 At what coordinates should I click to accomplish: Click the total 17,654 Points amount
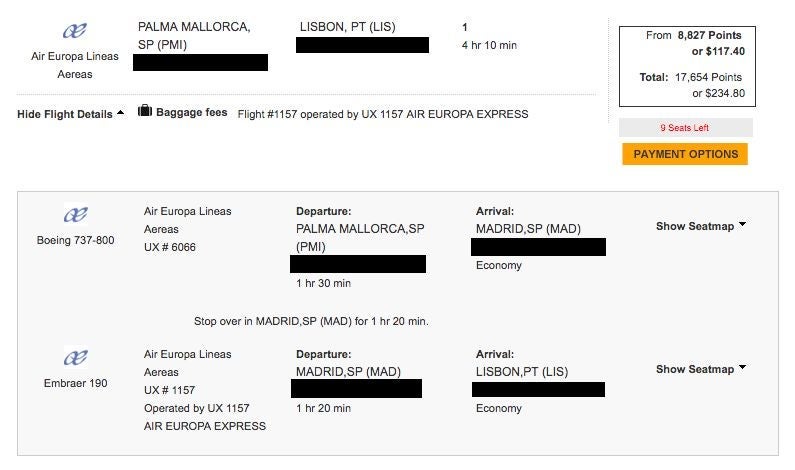coord(712,77)
